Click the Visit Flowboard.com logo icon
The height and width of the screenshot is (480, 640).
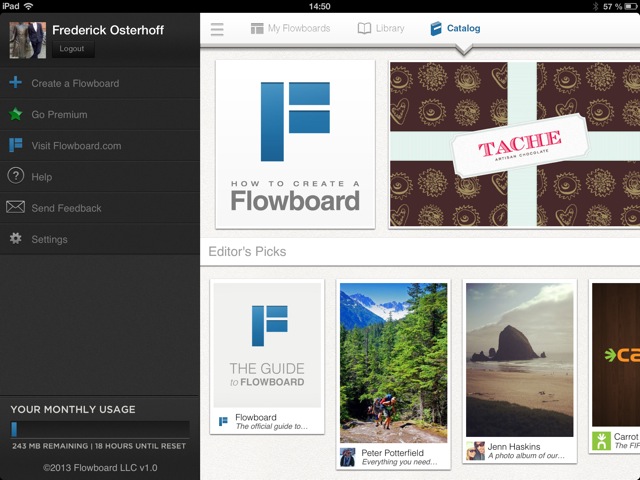tap(16, 145)
